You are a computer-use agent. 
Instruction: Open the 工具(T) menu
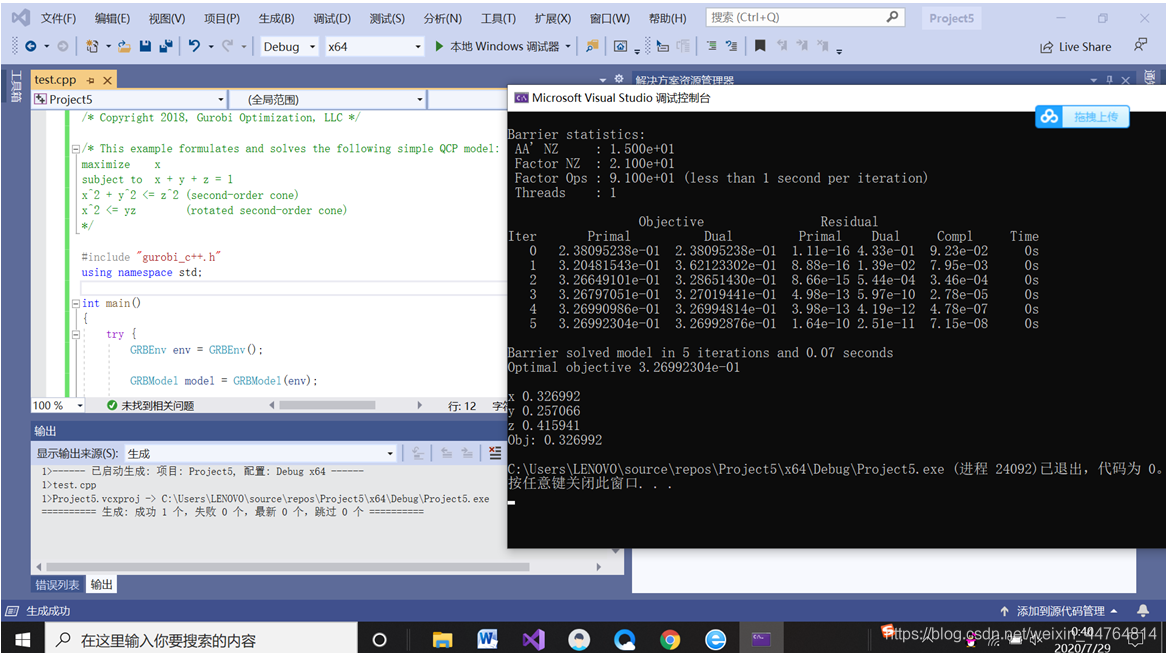click(x=498, y=18)
